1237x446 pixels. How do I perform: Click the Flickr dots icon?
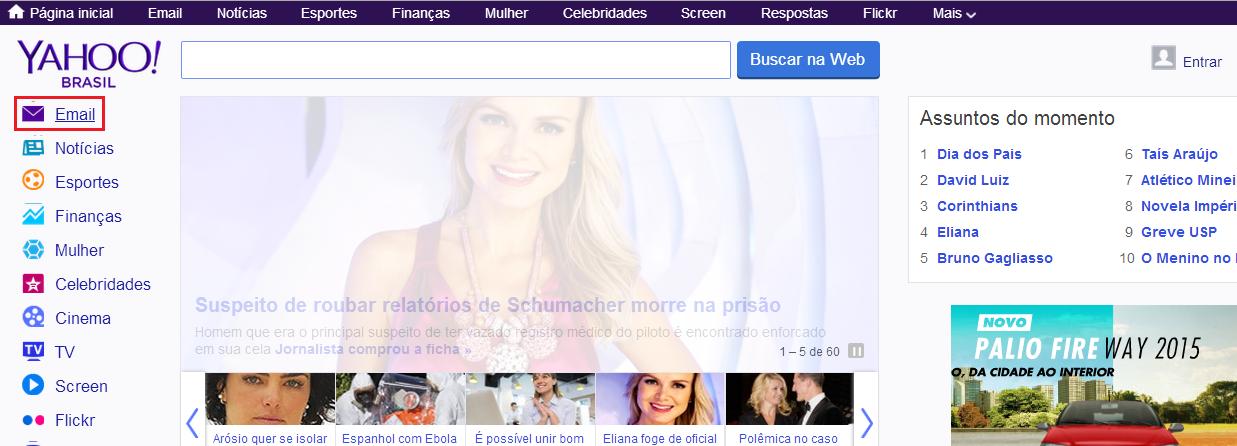pos(33,420)
